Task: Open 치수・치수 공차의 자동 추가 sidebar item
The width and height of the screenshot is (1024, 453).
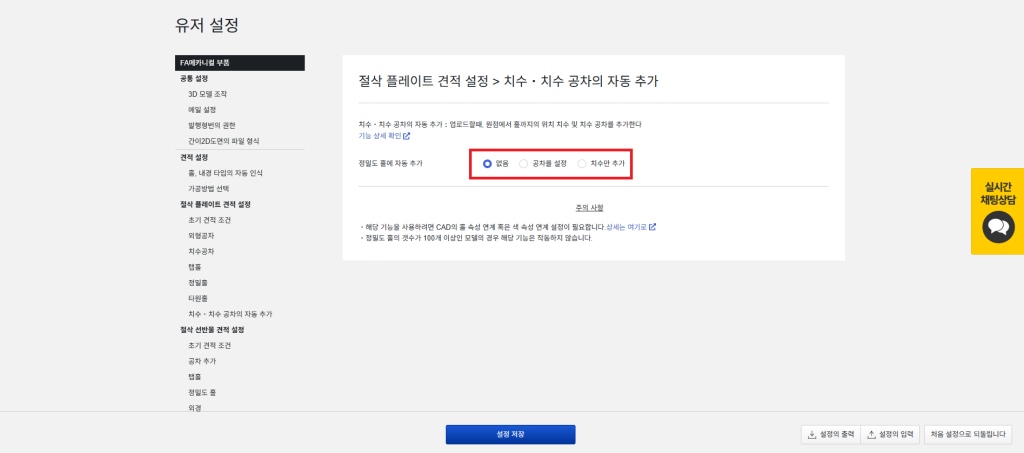Action: 230,314
